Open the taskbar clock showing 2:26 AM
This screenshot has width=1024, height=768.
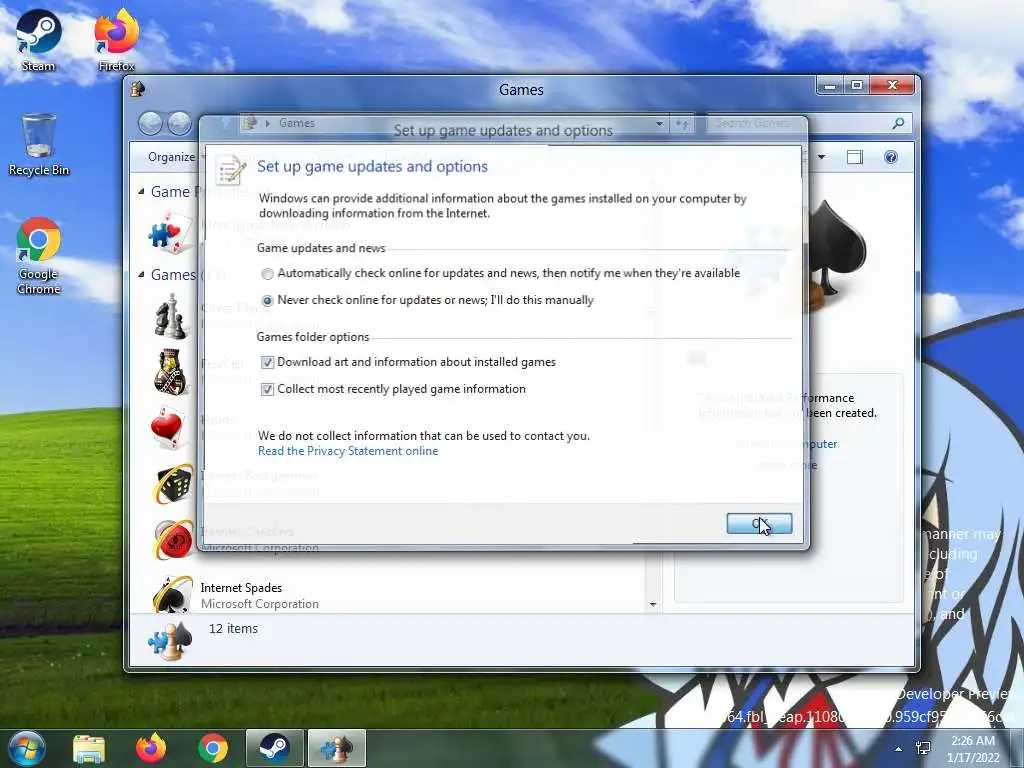point(972,741)
